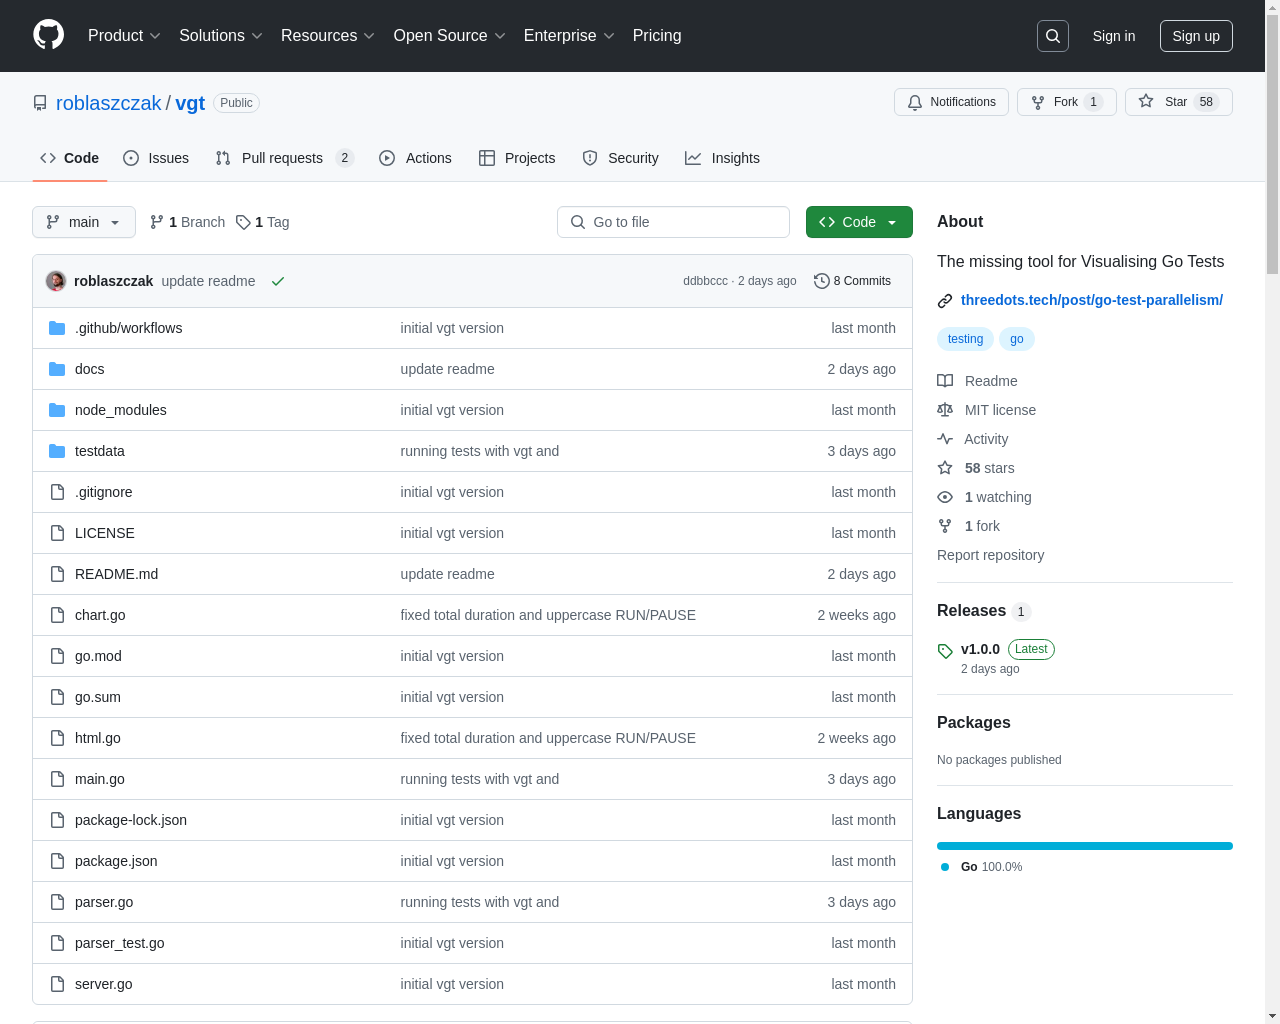This screenshot has width=1280, height=1024.
Task: Click the Go language bar
Action: click(x=1085, y=846)
